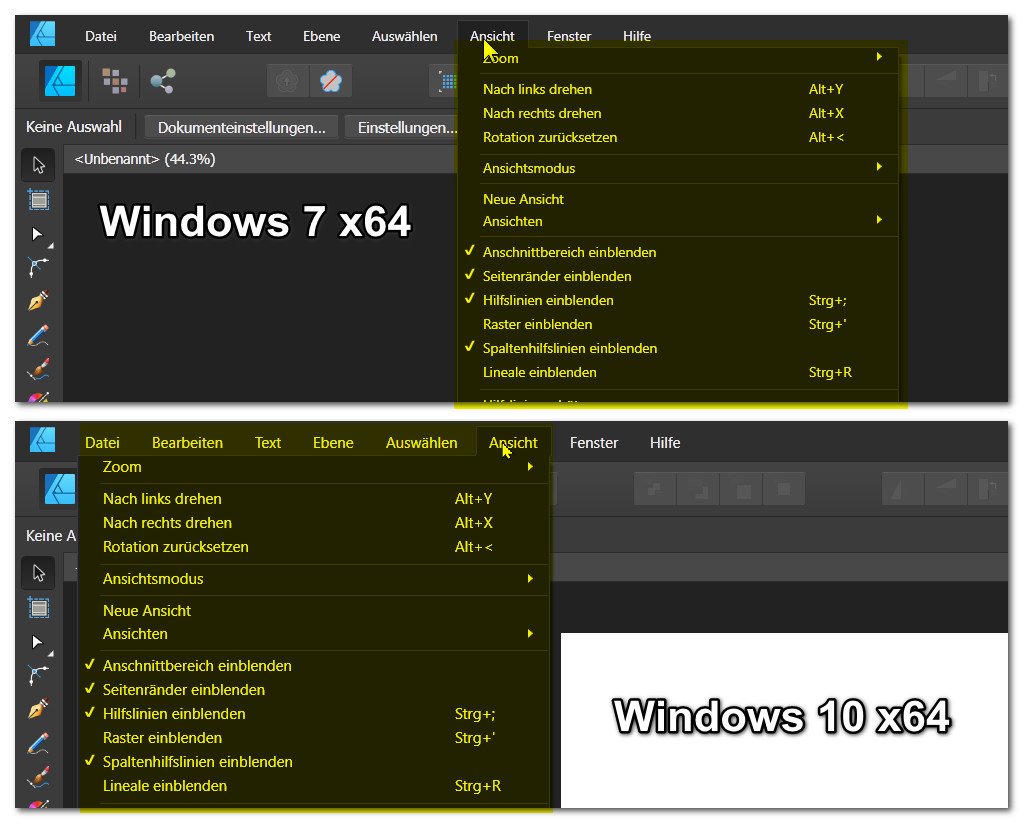Open the Fenster menu in Windows 7 window
The width and height of the screenshot is (1024, 824).
click(569, 37)
